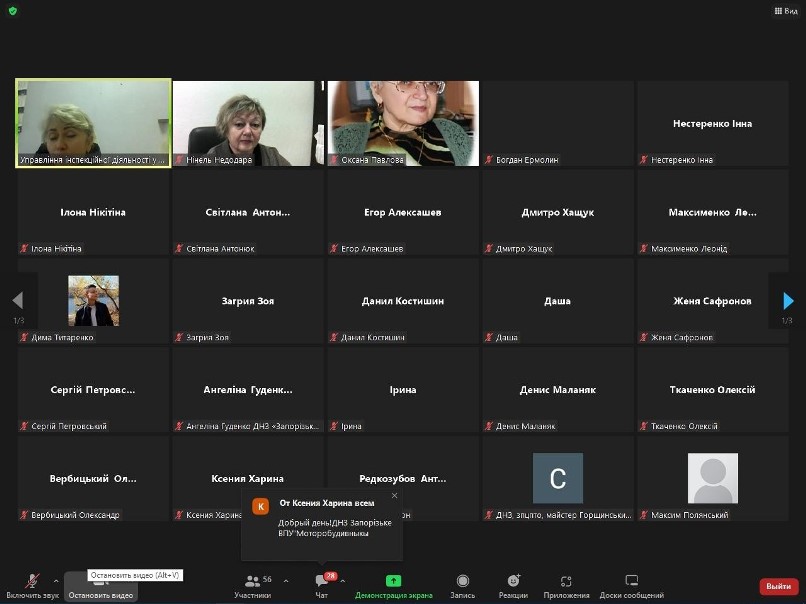
Task: Start Демонстрация экрана screen share
Action: point(394,587)
